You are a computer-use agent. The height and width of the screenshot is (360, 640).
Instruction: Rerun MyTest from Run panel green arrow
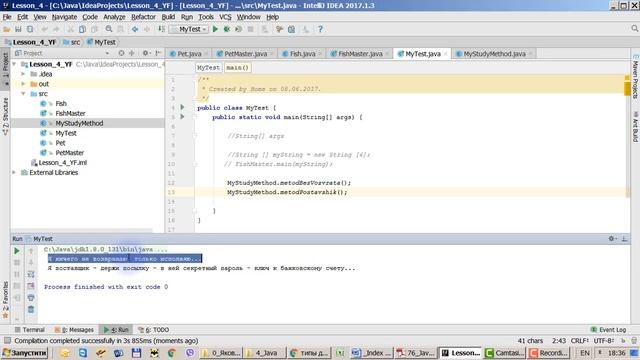pos(17,251)
